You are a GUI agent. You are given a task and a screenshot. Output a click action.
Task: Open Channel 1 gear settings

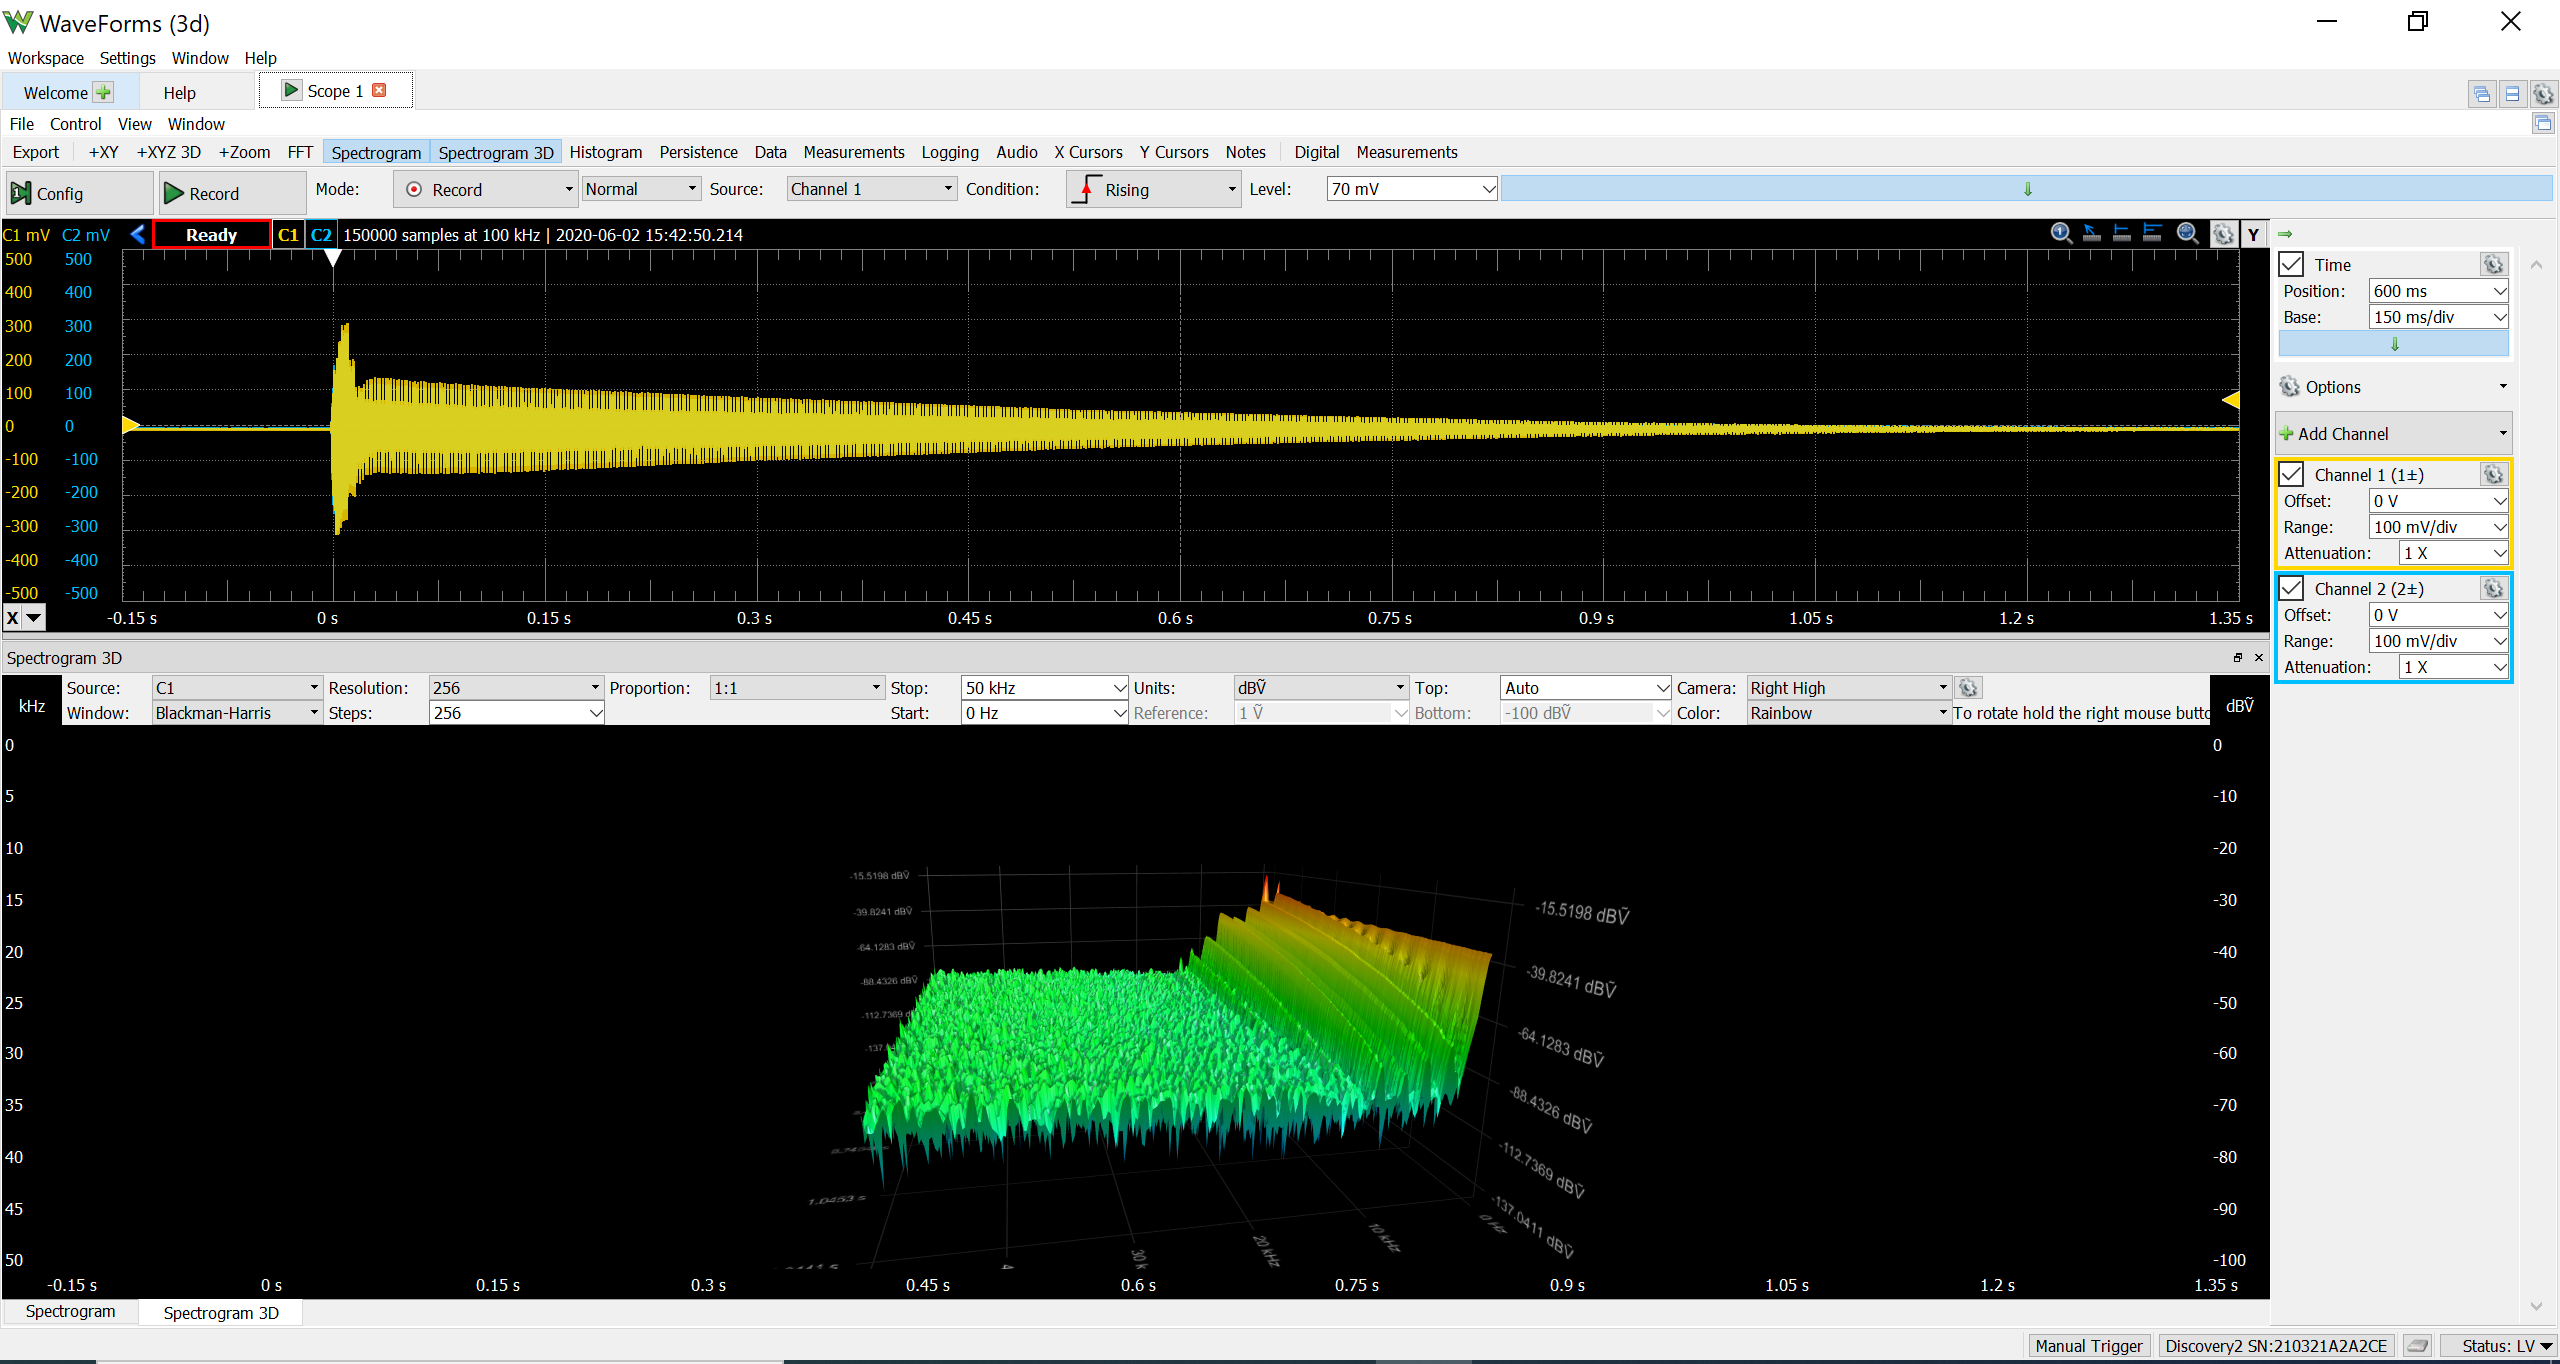click(x=2493, y=474)
